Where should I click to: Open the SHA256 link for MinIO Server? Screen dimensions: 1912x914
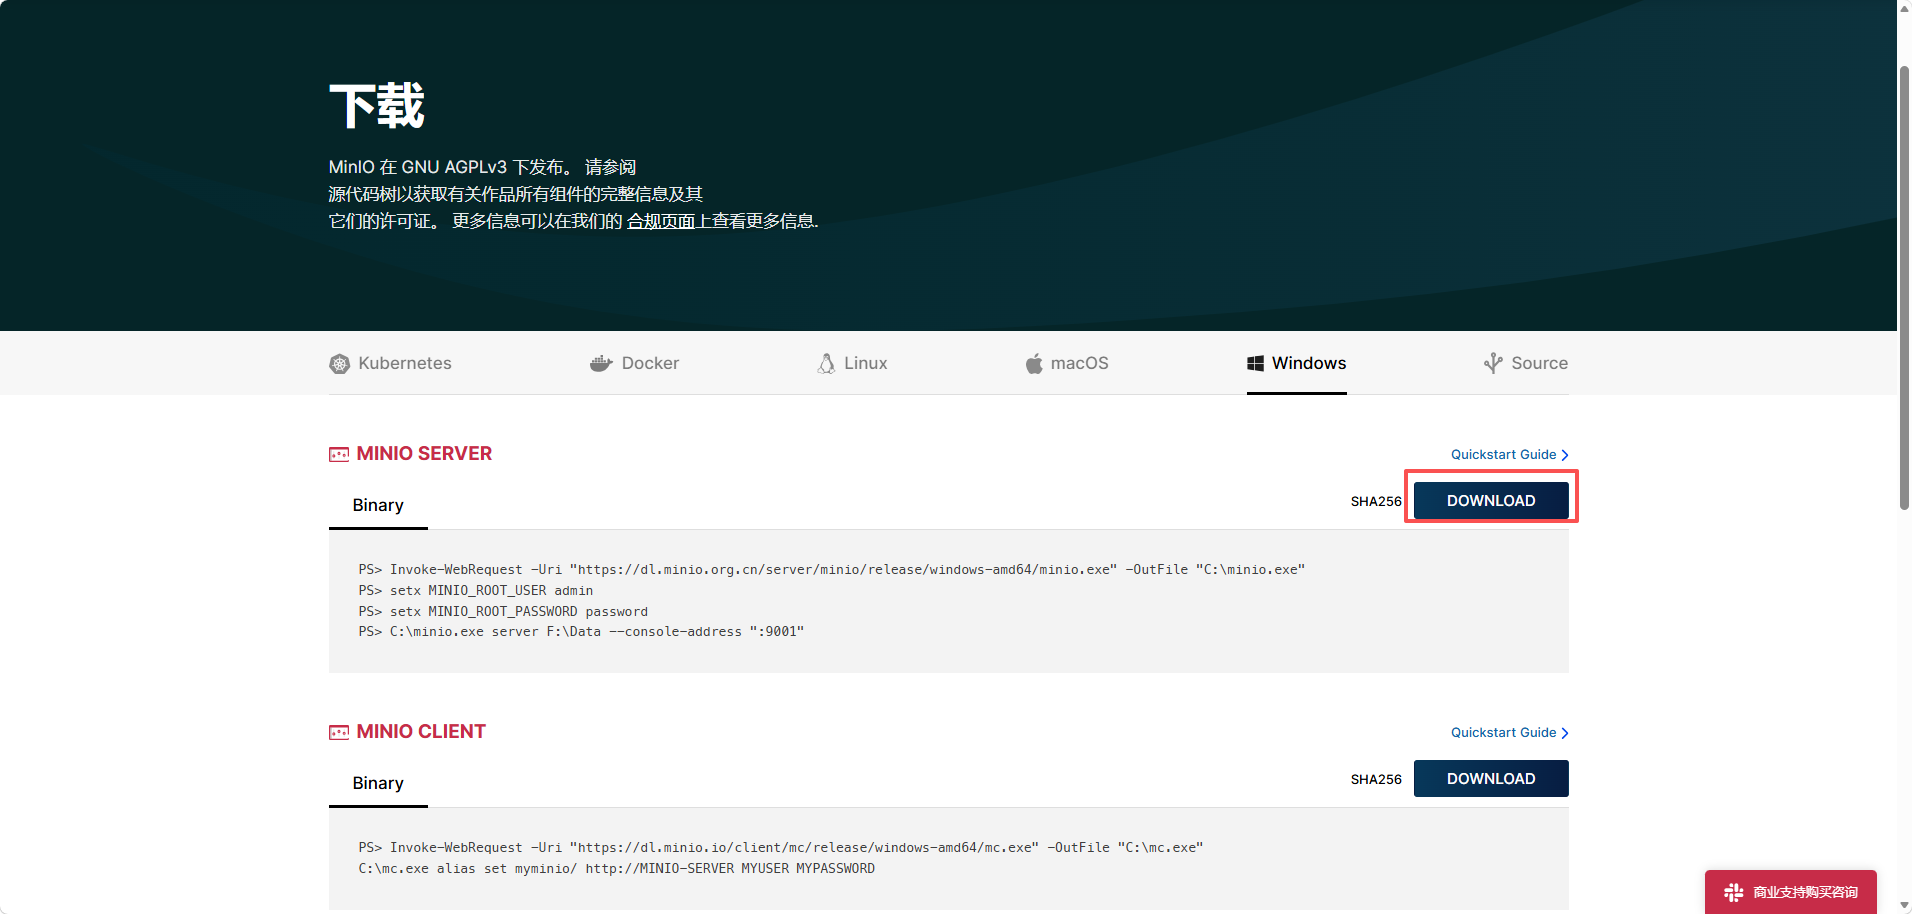[x=1376, y=502]
